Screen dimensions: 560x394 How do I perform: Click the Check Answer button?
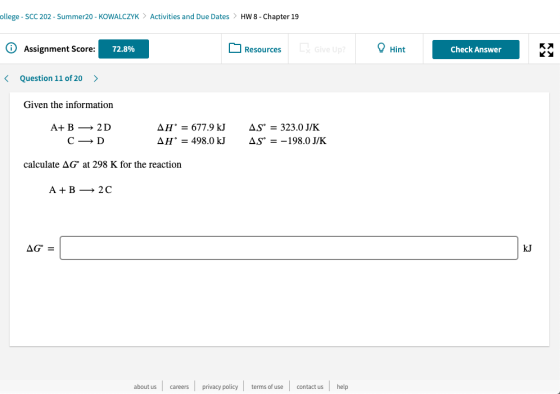tap(476, 50)
